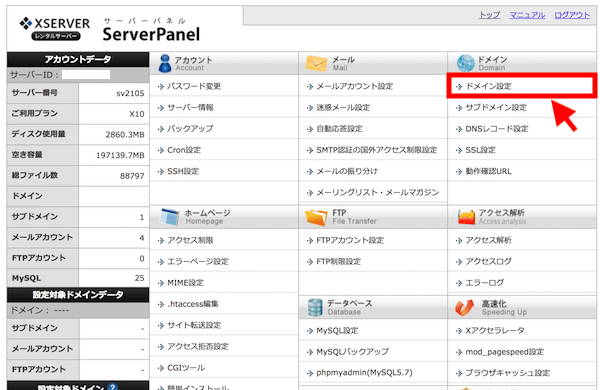Open メールアカウント設定

354,86
